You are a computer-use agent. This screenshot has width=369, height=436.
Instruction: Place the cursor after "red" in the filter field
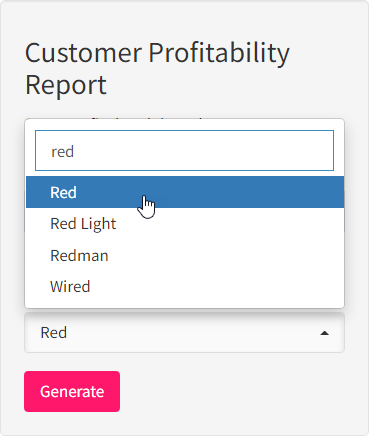pos(75,152)
